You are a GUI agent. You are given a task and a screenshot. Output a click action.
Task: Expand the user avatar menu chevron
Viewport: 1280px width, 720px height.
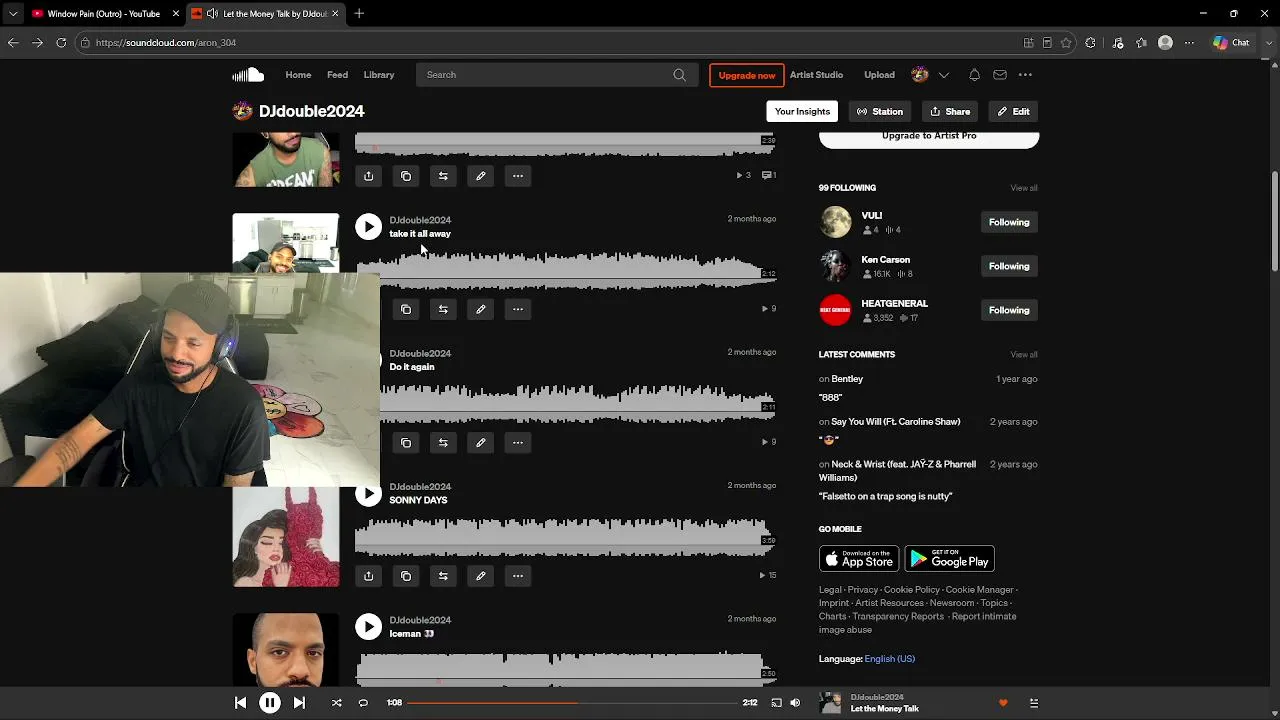click(x=943, y=75)
